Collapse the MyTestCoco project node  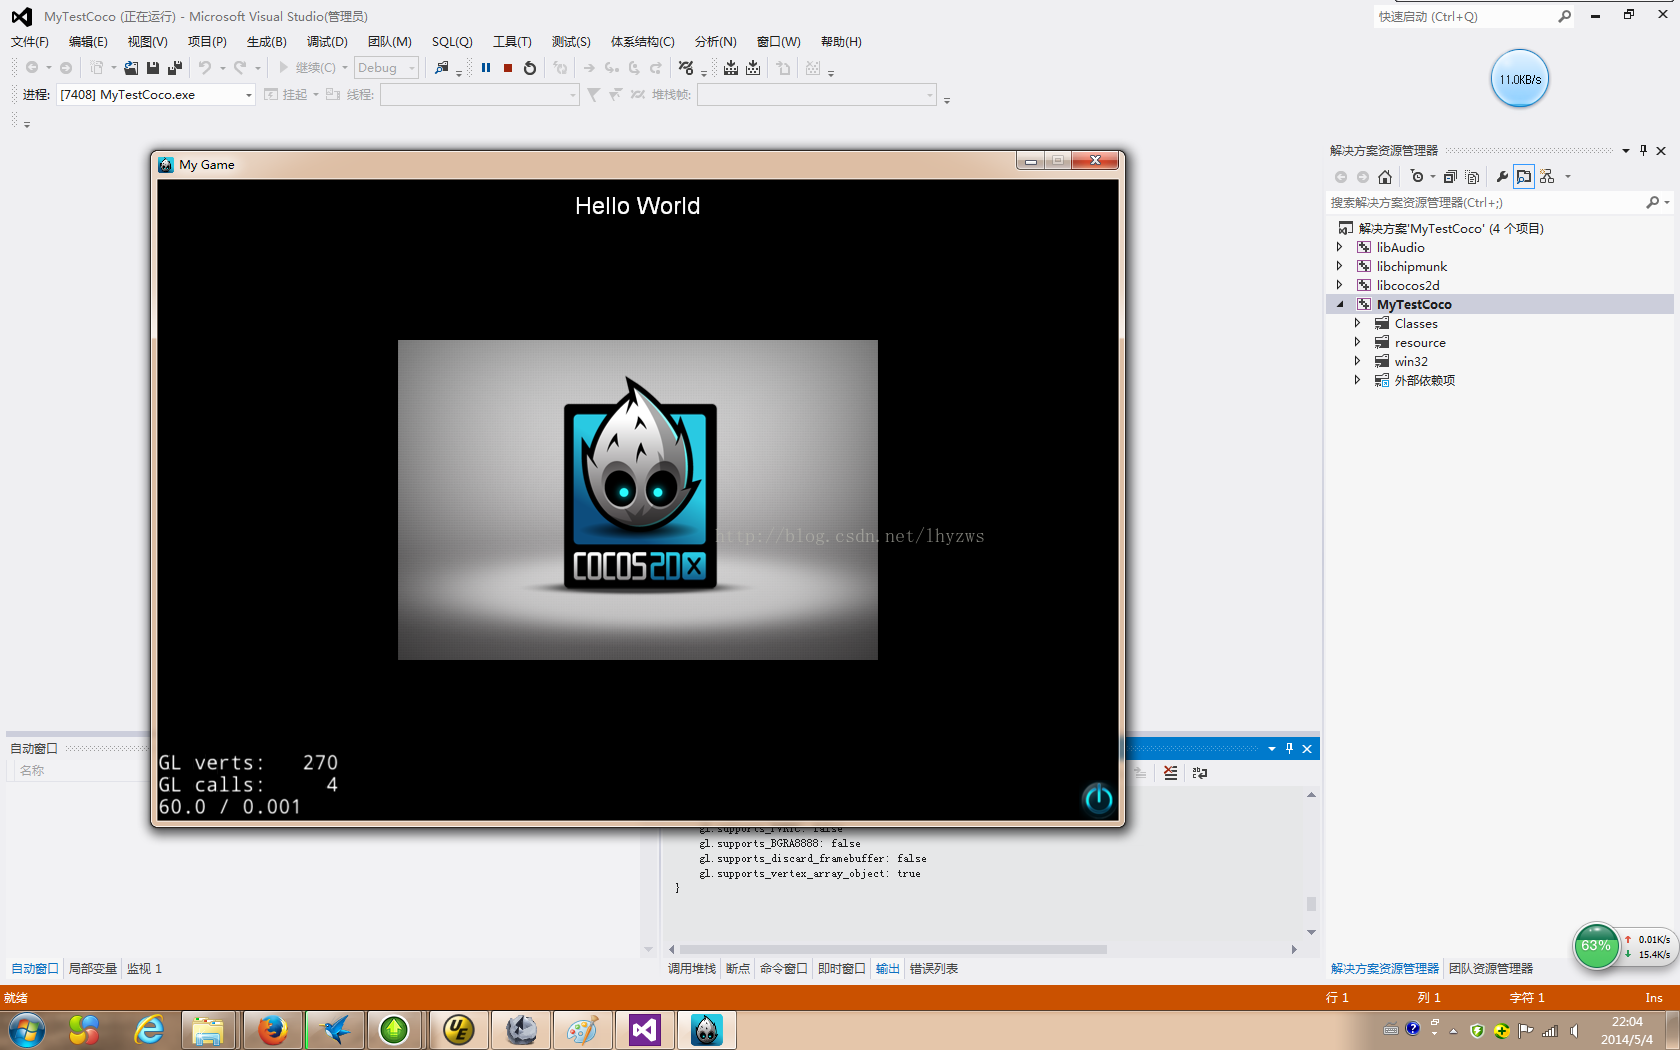(x=1340, y=304)
